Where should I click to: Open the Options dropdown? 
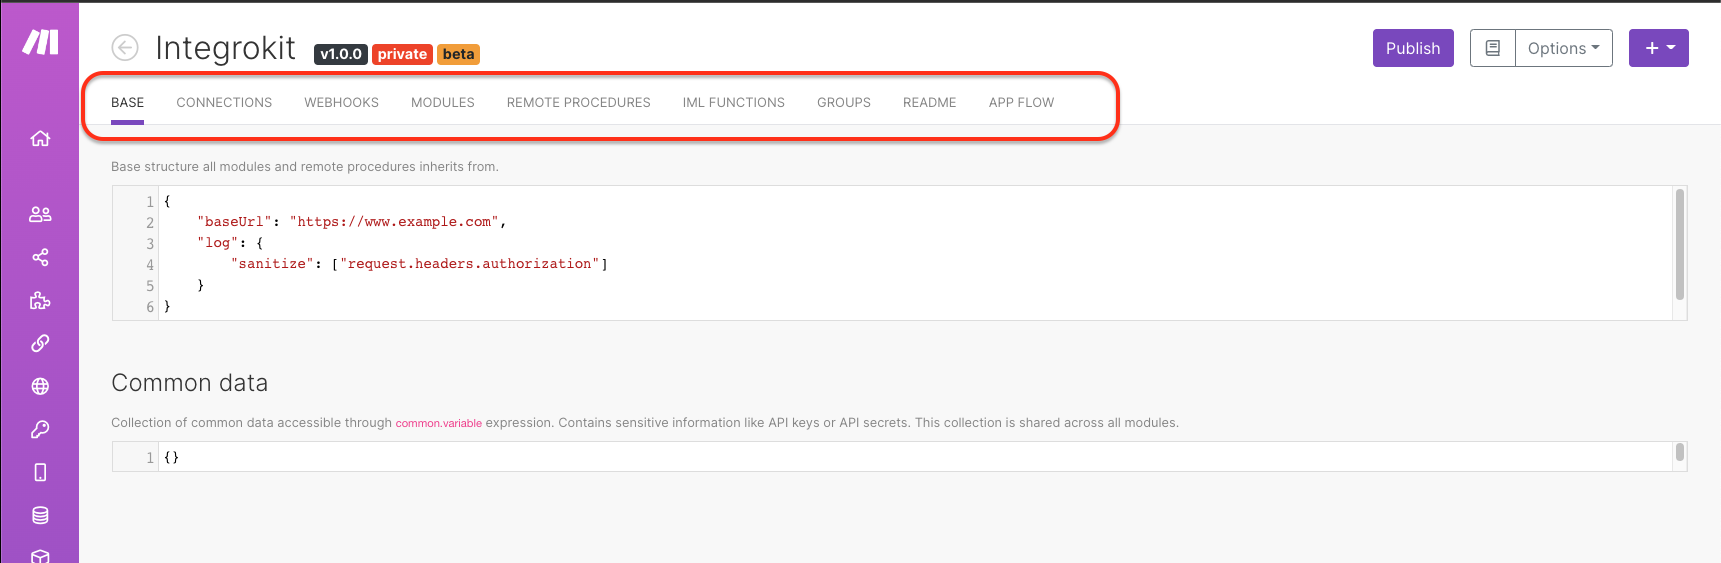point(1564,48)
